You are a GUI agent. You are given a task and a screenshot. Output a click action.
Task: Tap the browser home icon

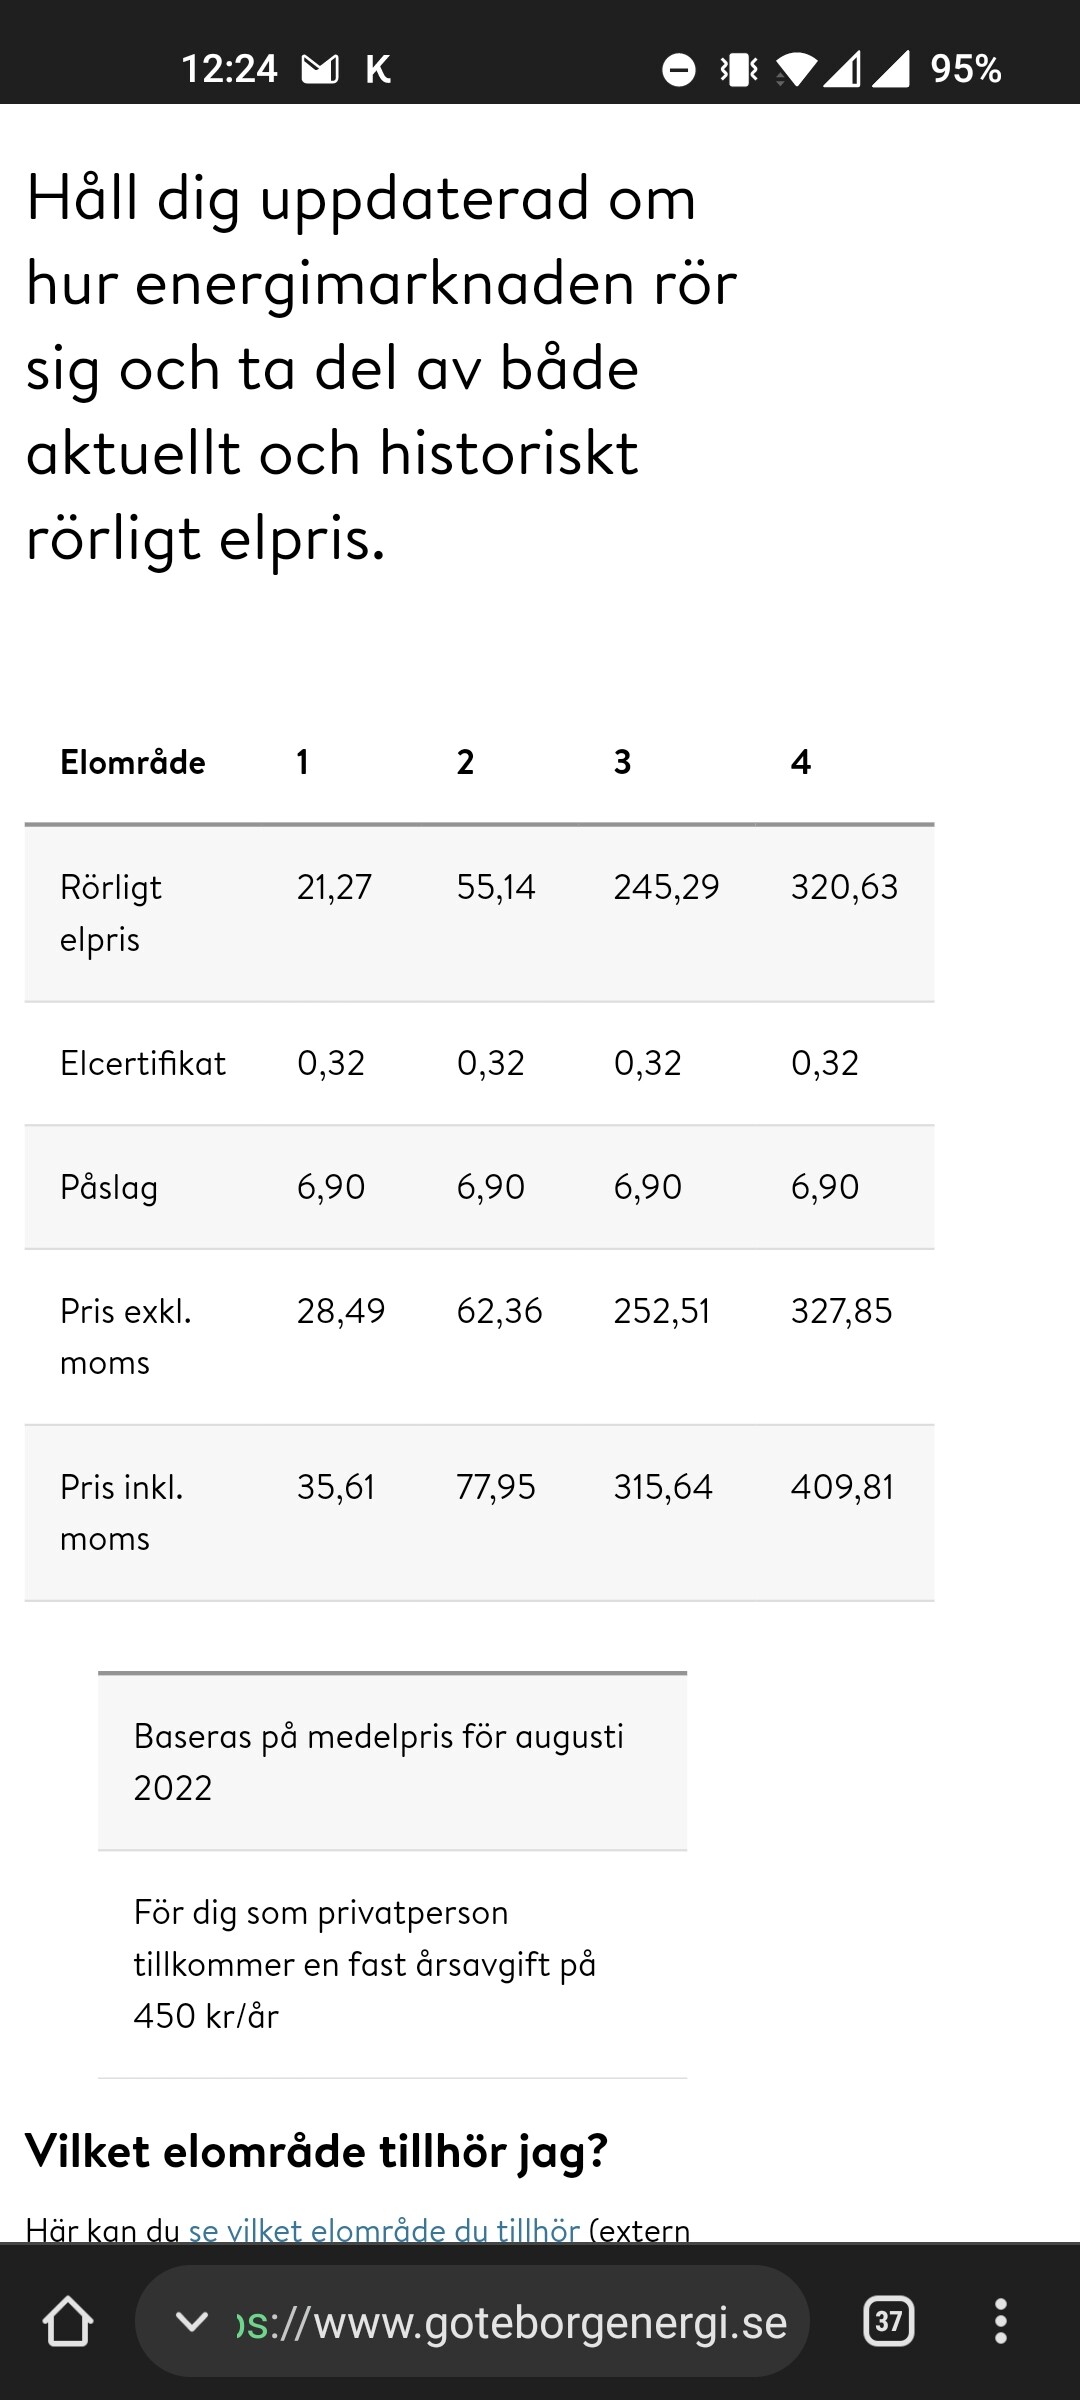pos(68,2320)
